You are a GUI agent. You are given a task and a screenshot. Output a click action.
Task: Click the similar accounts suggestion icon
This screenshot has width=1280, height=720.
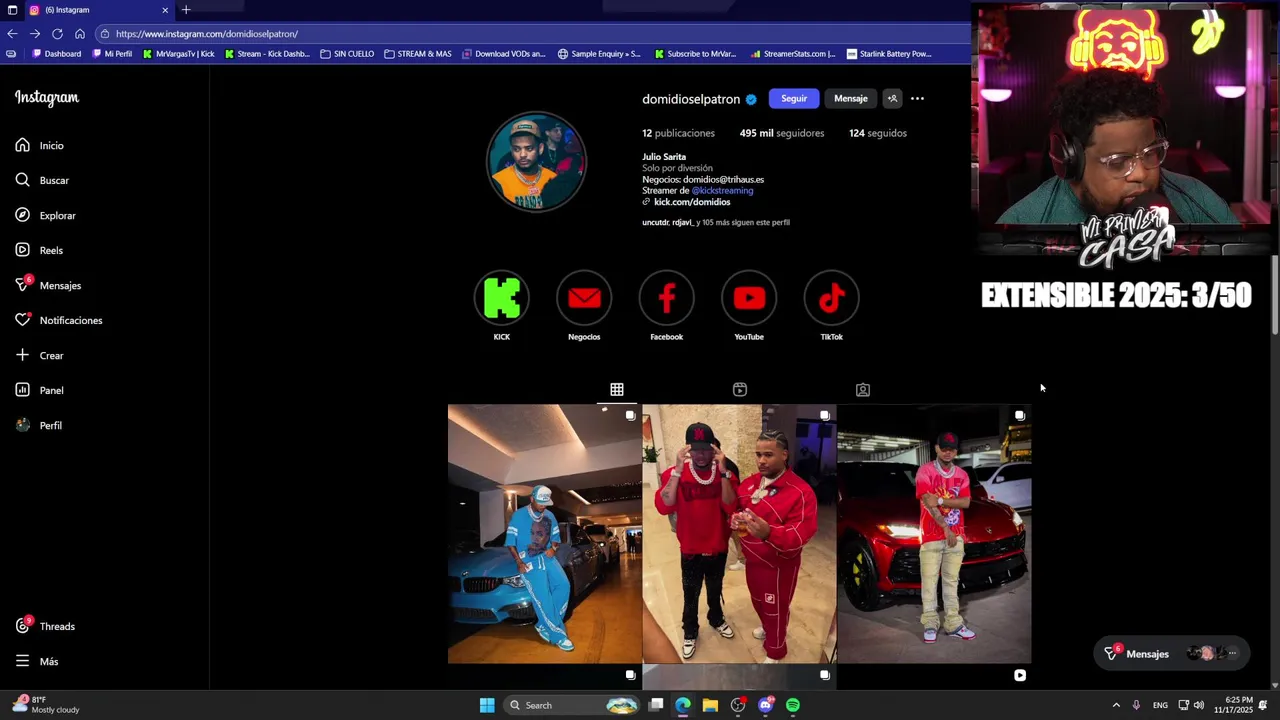click(893, 99)
